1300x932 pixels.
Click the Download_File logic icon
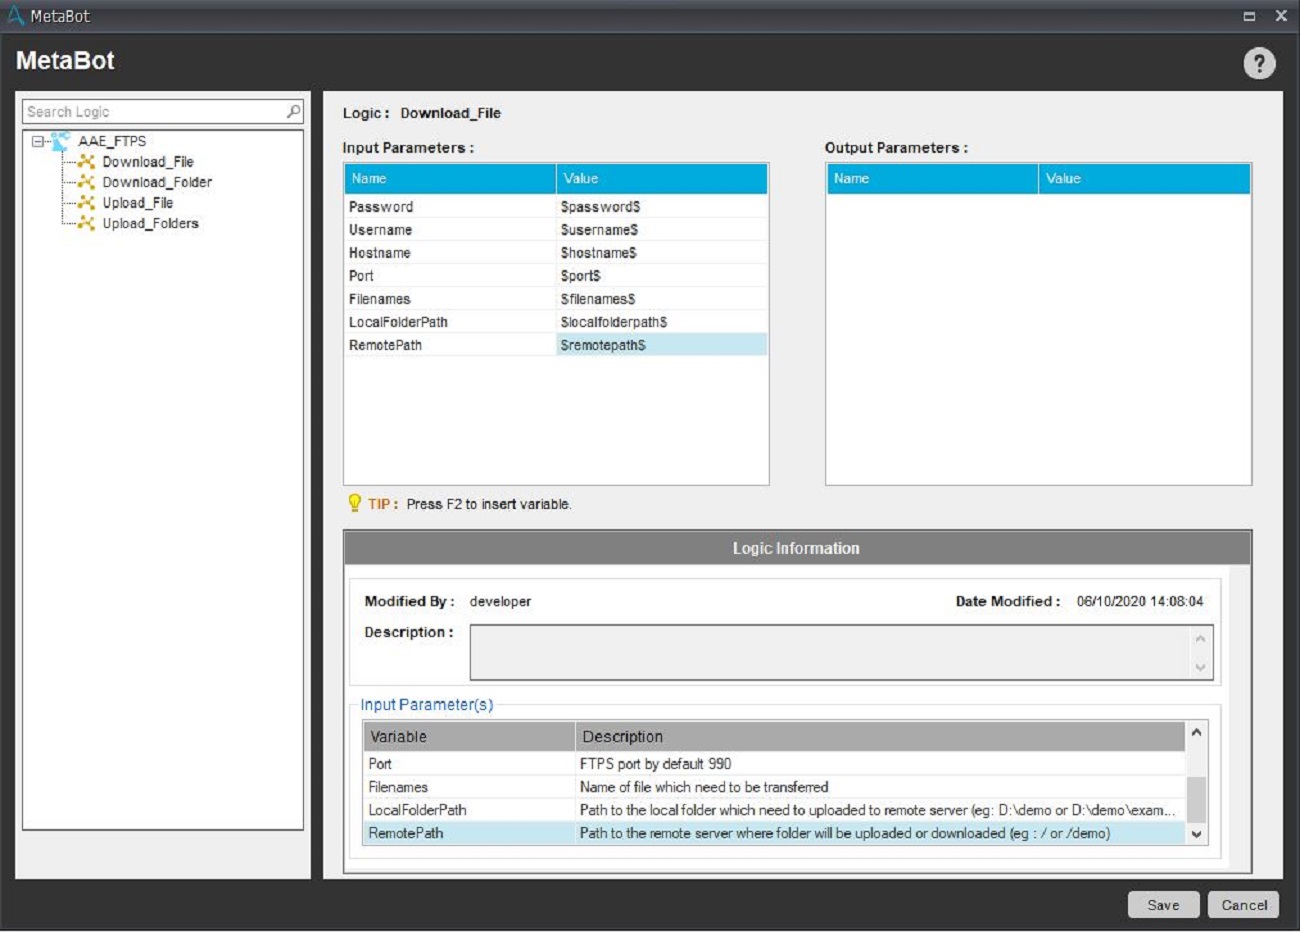87,162
